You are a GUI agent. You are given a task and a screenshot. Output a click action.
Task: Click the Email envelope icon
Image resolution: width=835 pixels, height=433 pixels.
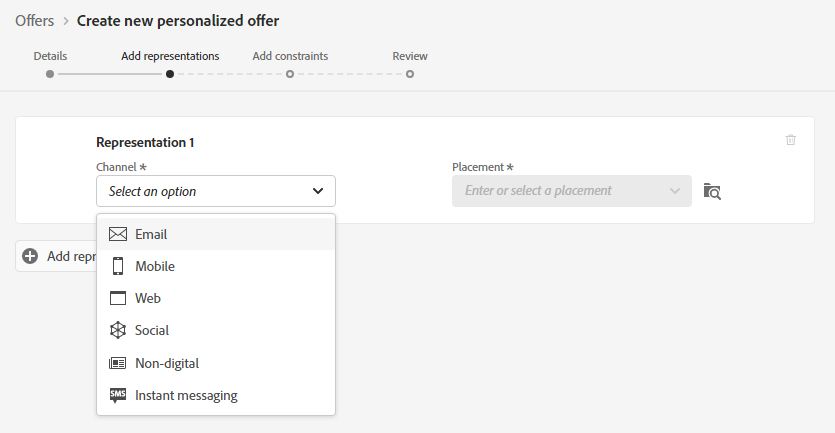[118, 234]
